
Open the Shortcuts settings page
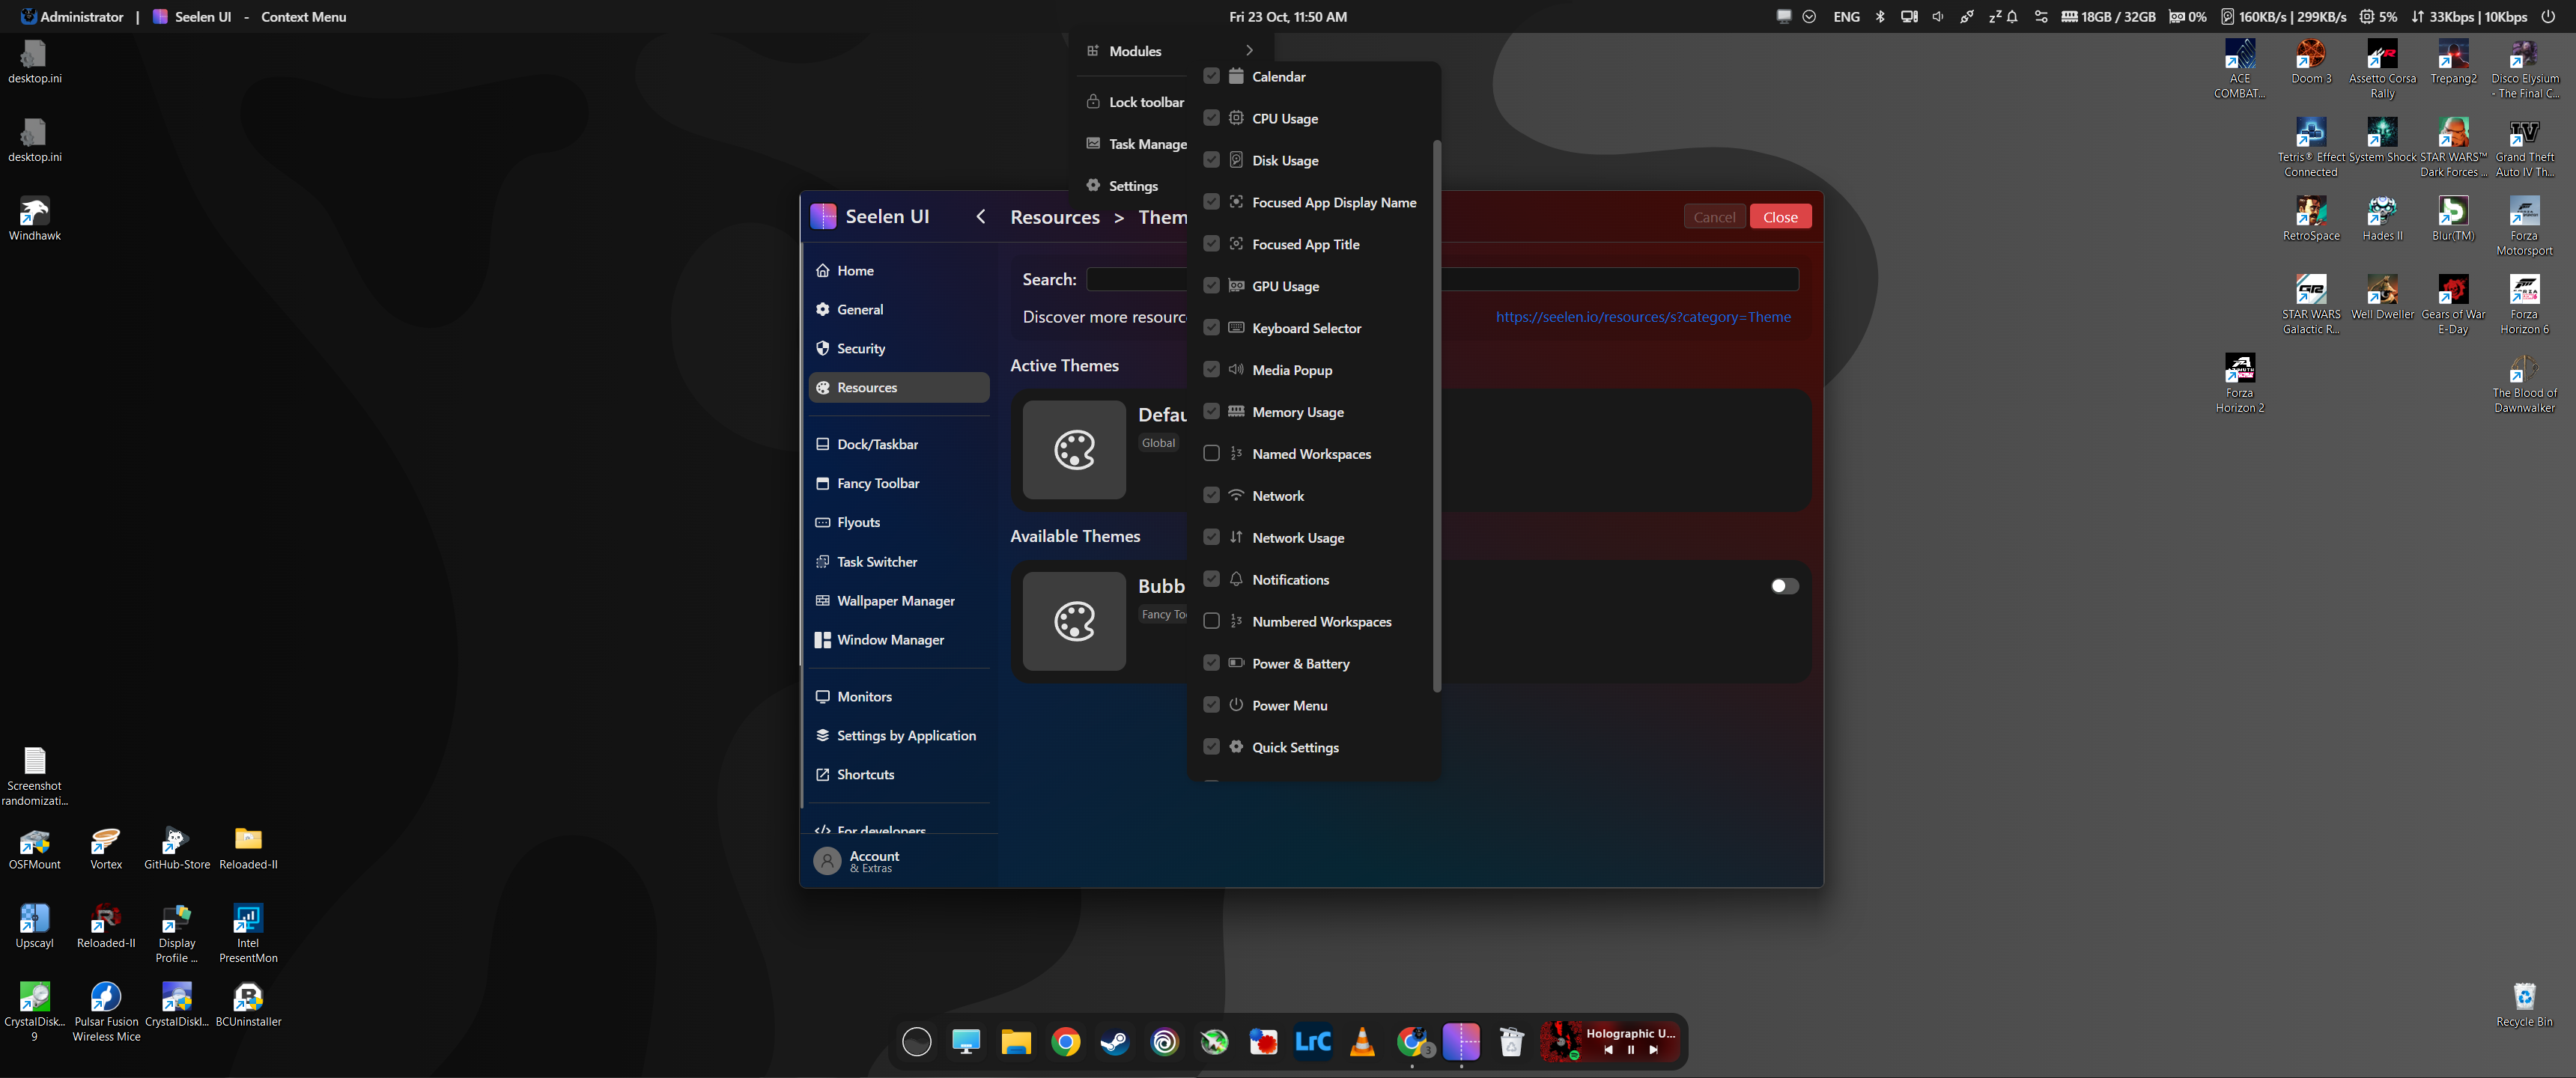[898, 775]
